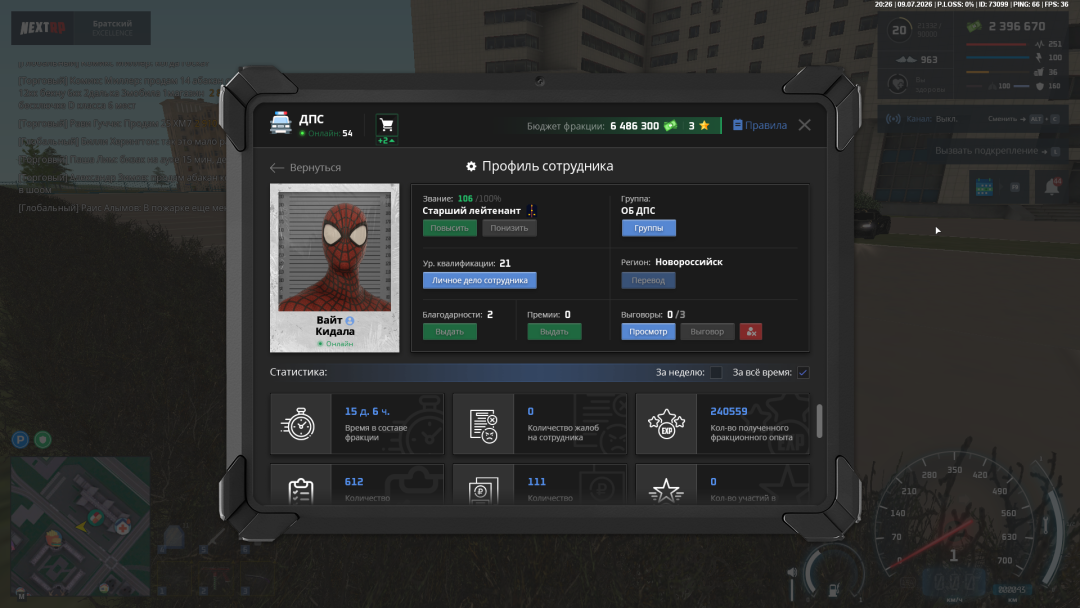The width and height of the screenshot is (1080, 608).
Task: Click the EXP stars experience icon
Action: point(666,424)
